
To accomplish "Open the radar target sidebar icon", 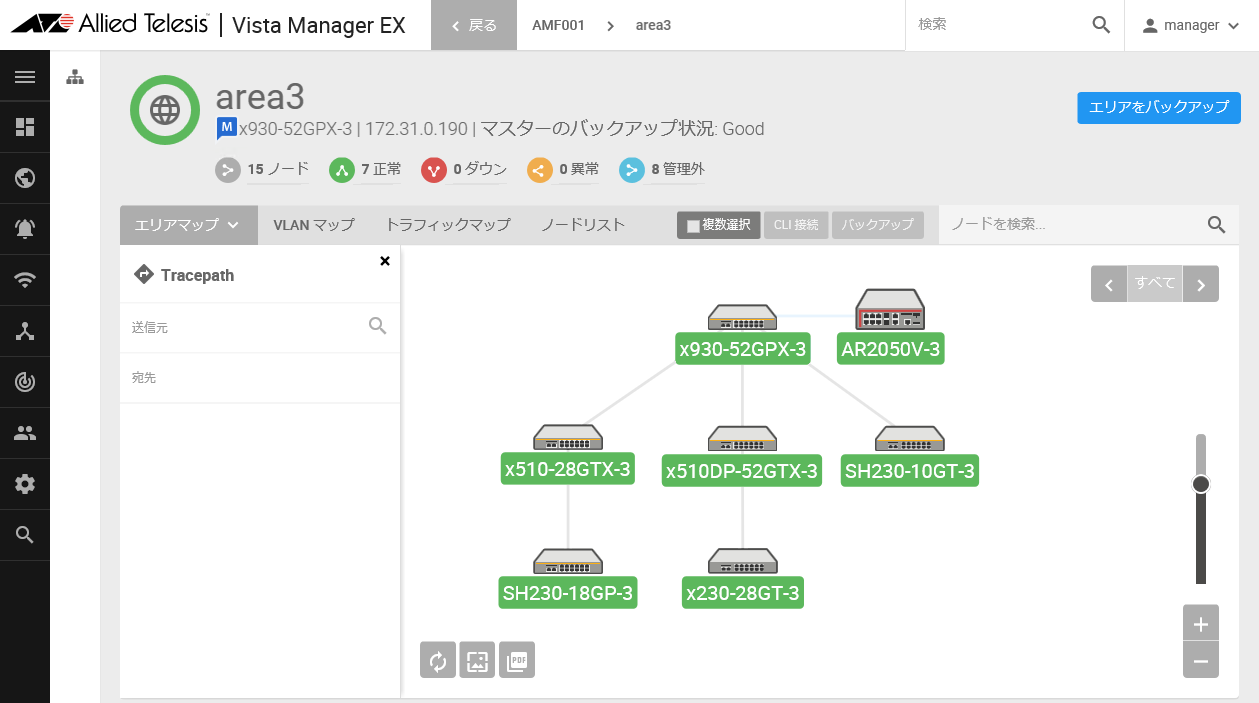I will 25,382.
